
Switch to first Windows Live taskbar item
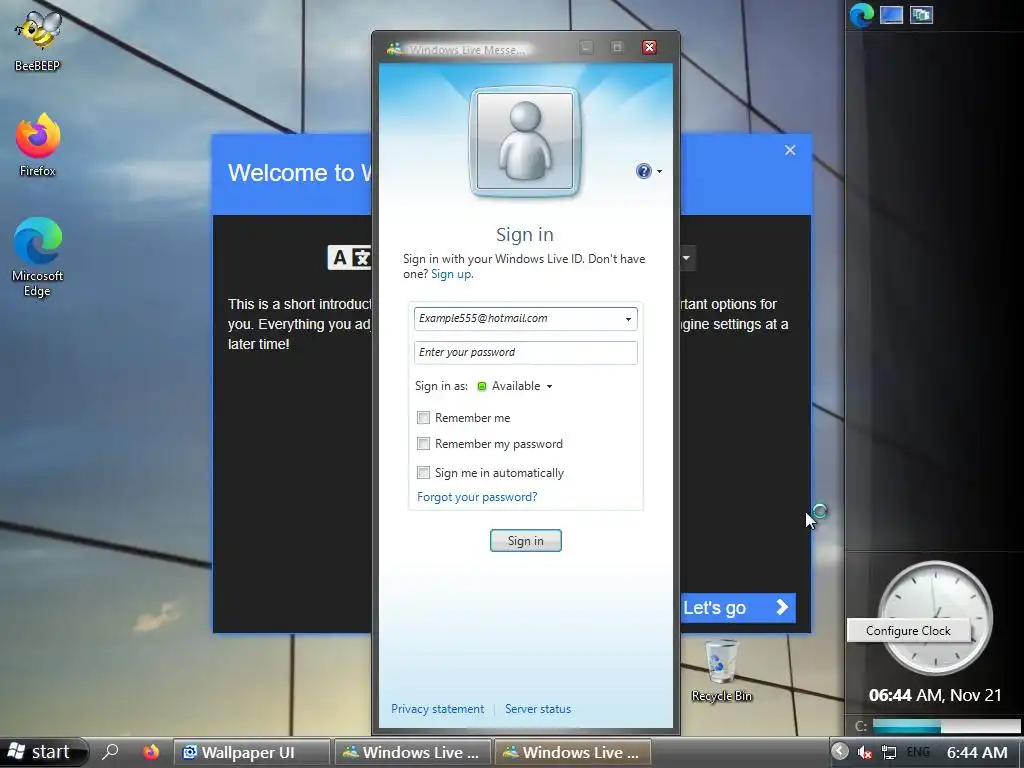(413, 752)
